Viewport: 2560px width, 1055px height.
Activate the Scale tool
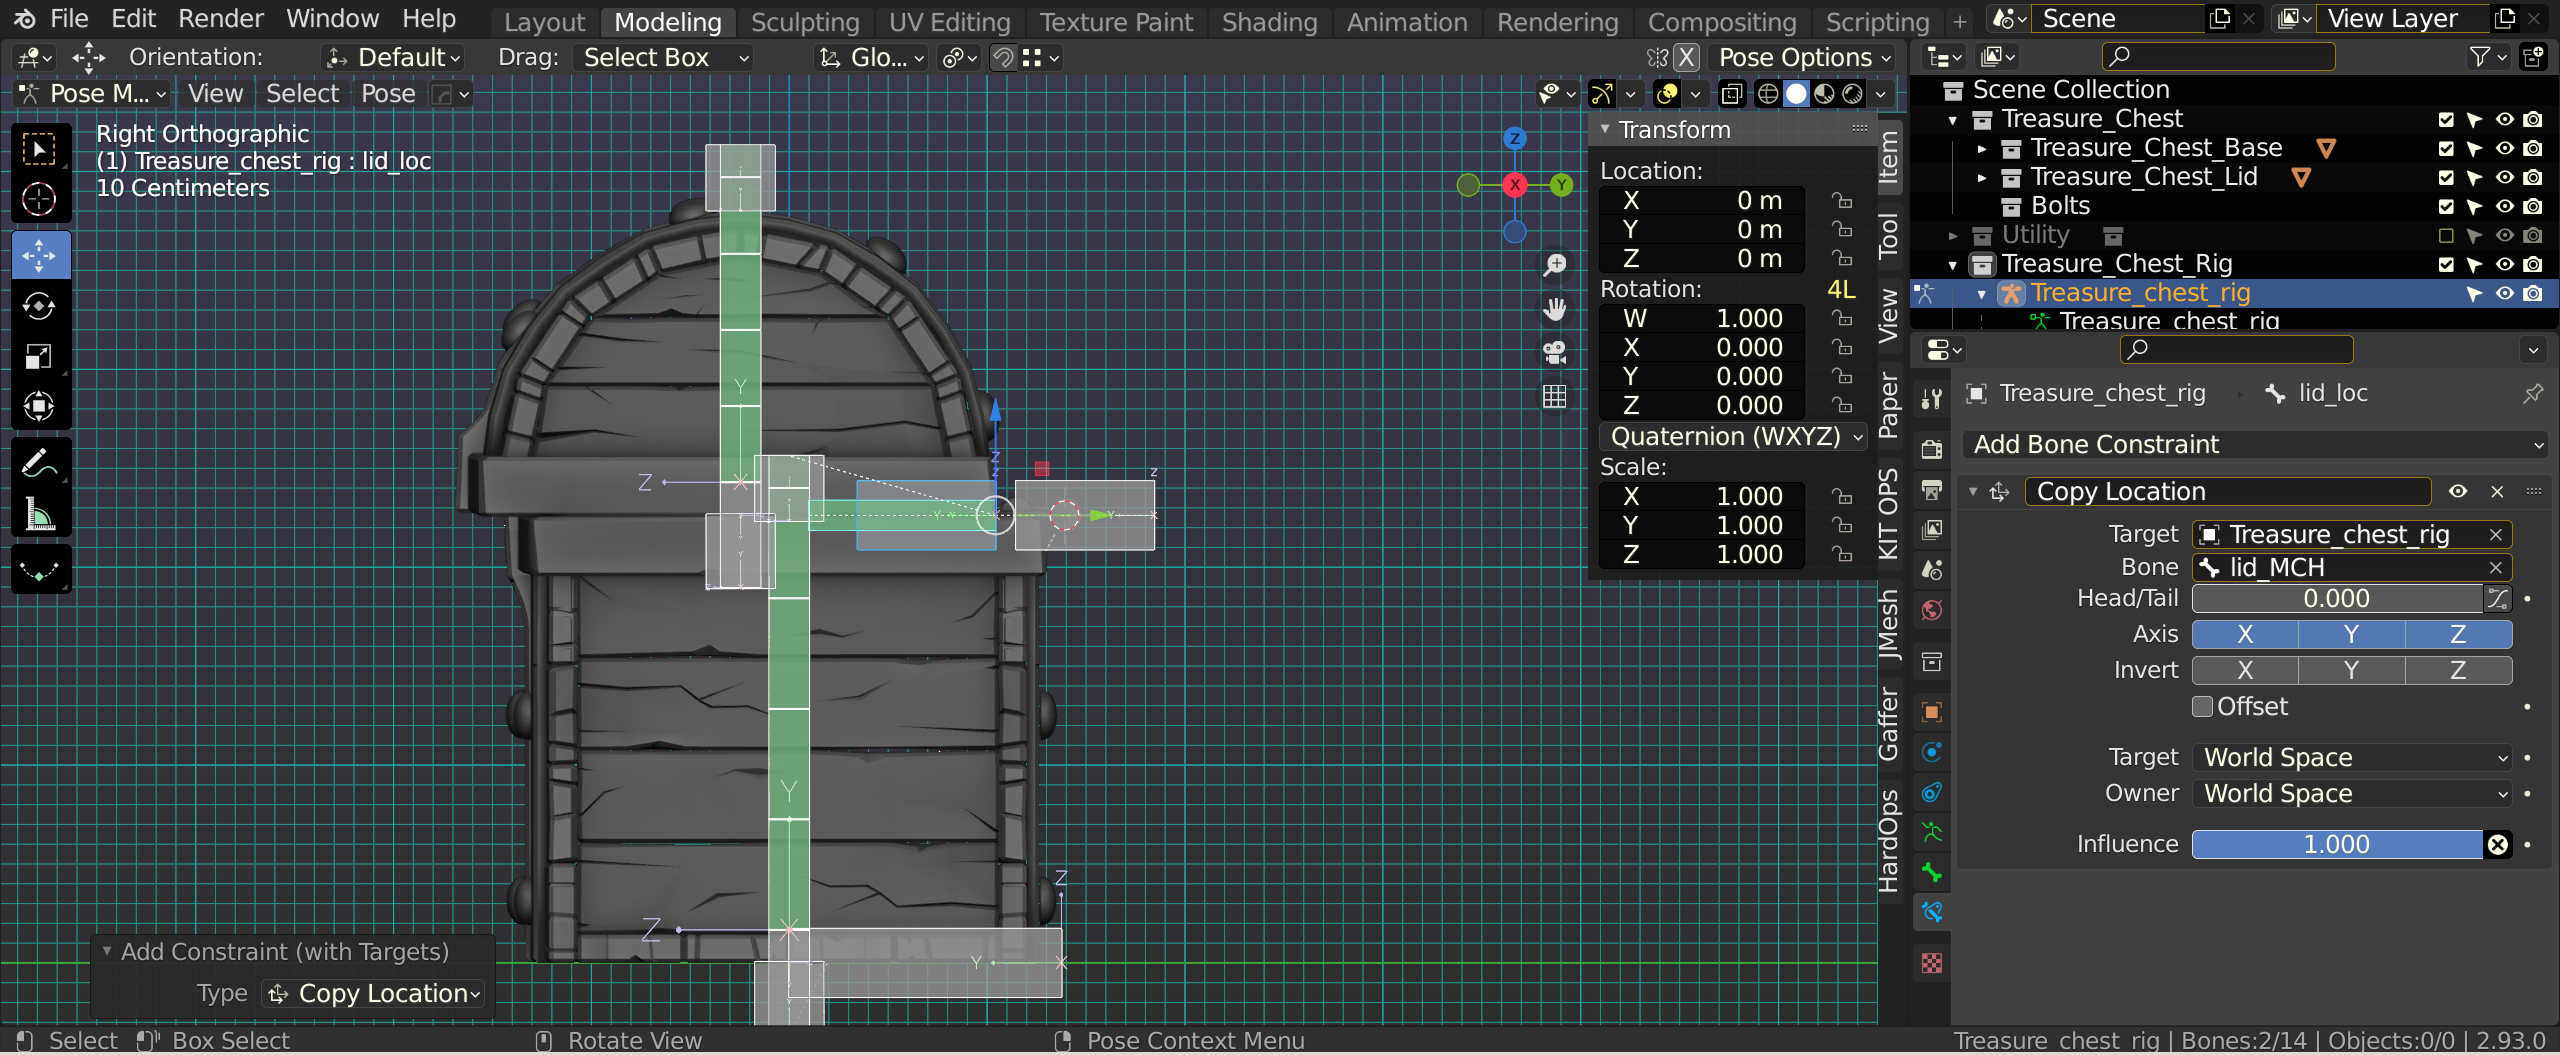point(39,357)
